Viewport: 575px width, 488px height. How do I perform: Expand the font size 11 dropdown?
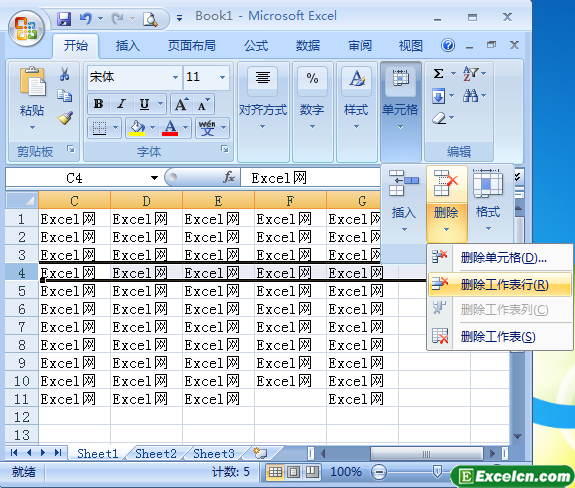[x=222, y=77]
